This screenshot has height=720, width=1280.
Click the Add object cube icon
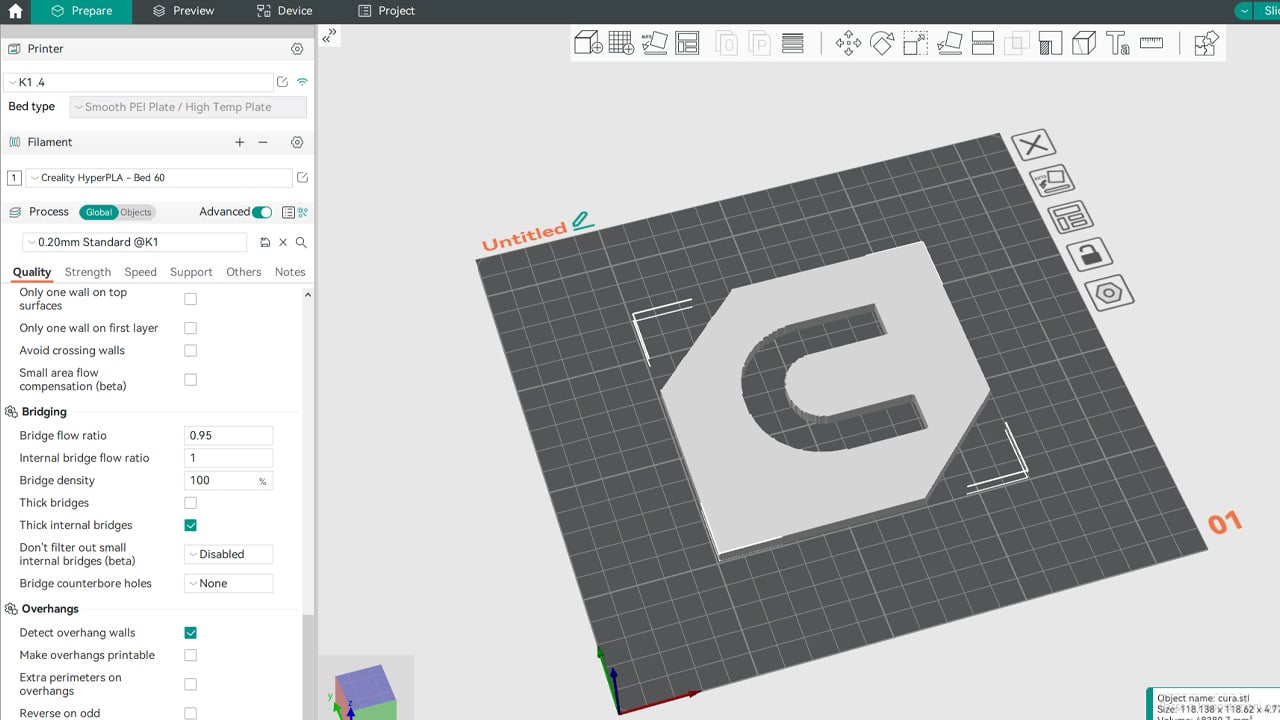tap(588, 43)
